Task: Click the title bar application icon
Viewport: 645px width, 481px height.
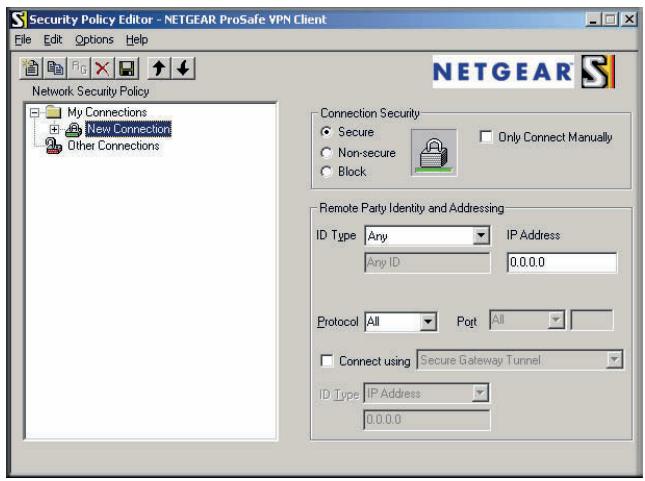Action: click(x=18, y=20)
